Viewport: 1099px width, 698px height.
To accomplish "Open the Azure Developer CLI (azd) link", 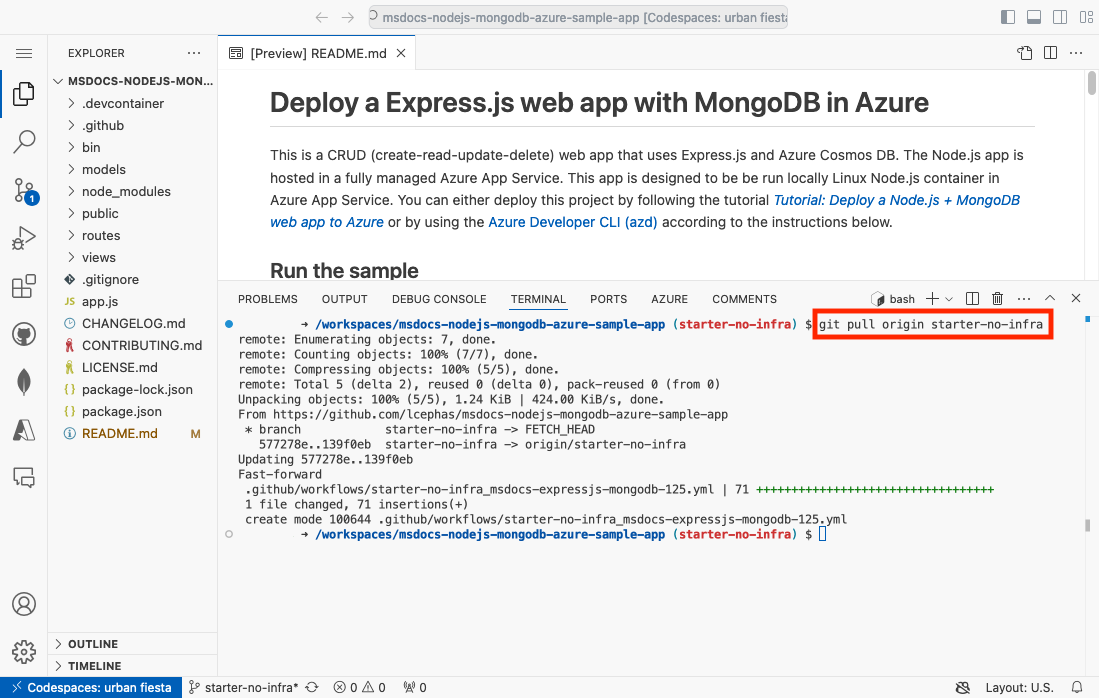I will (x=572, y=222).
